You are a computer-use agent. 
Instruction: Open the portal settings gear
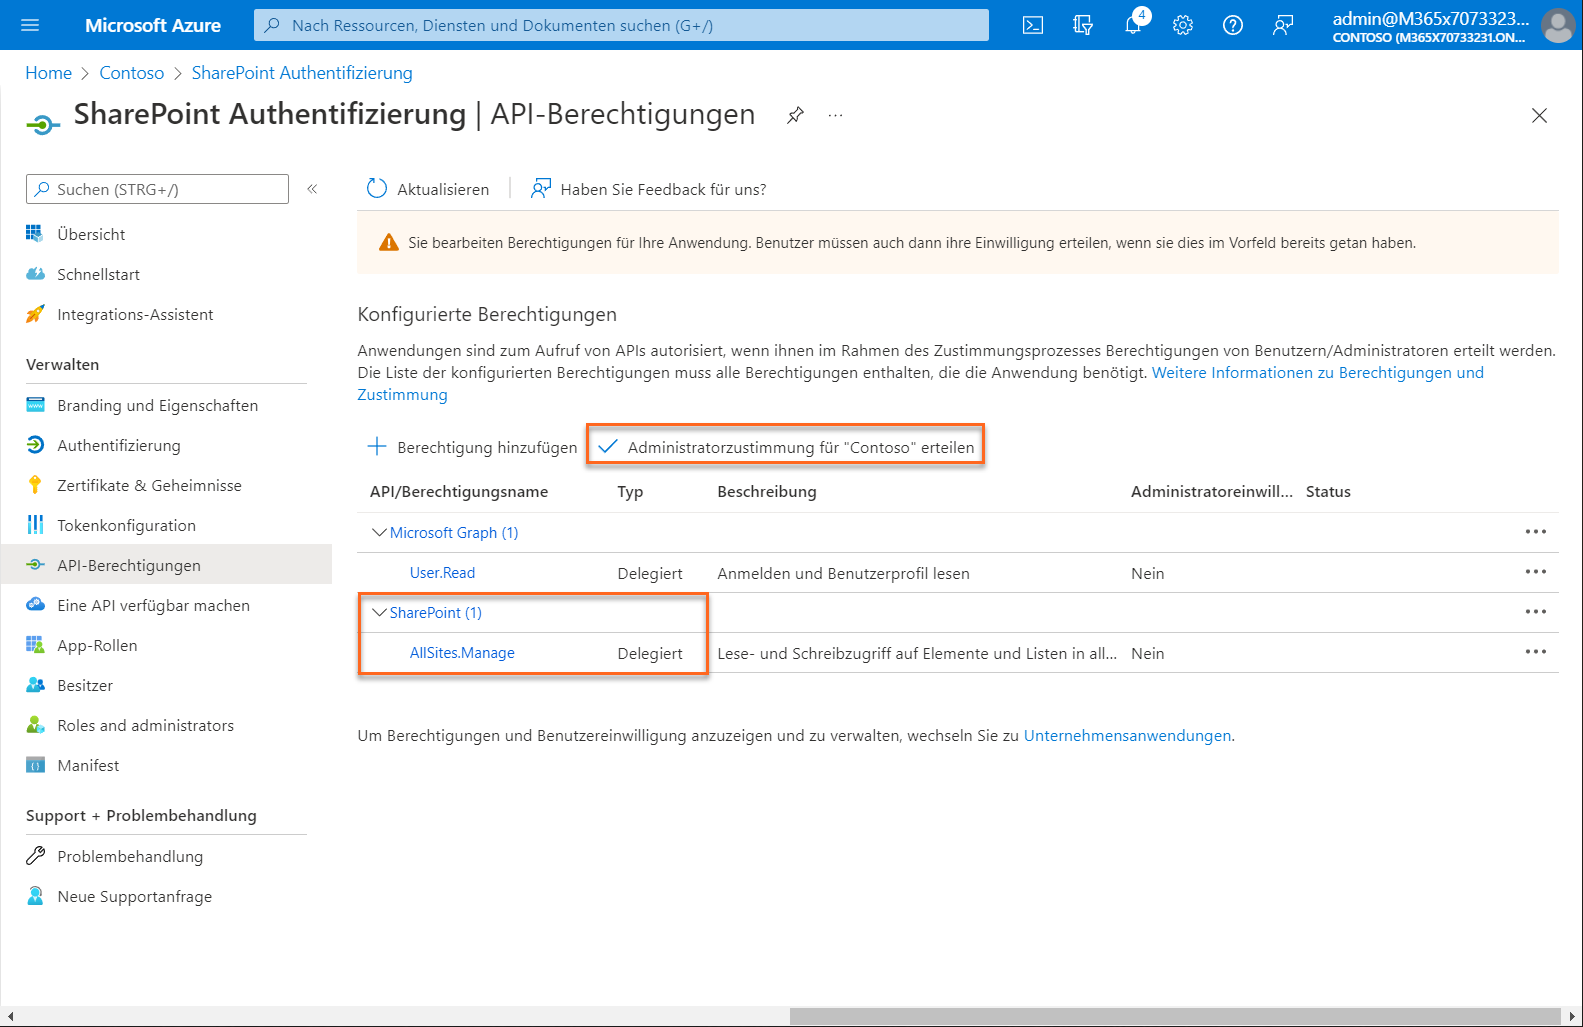(1183, 25)
